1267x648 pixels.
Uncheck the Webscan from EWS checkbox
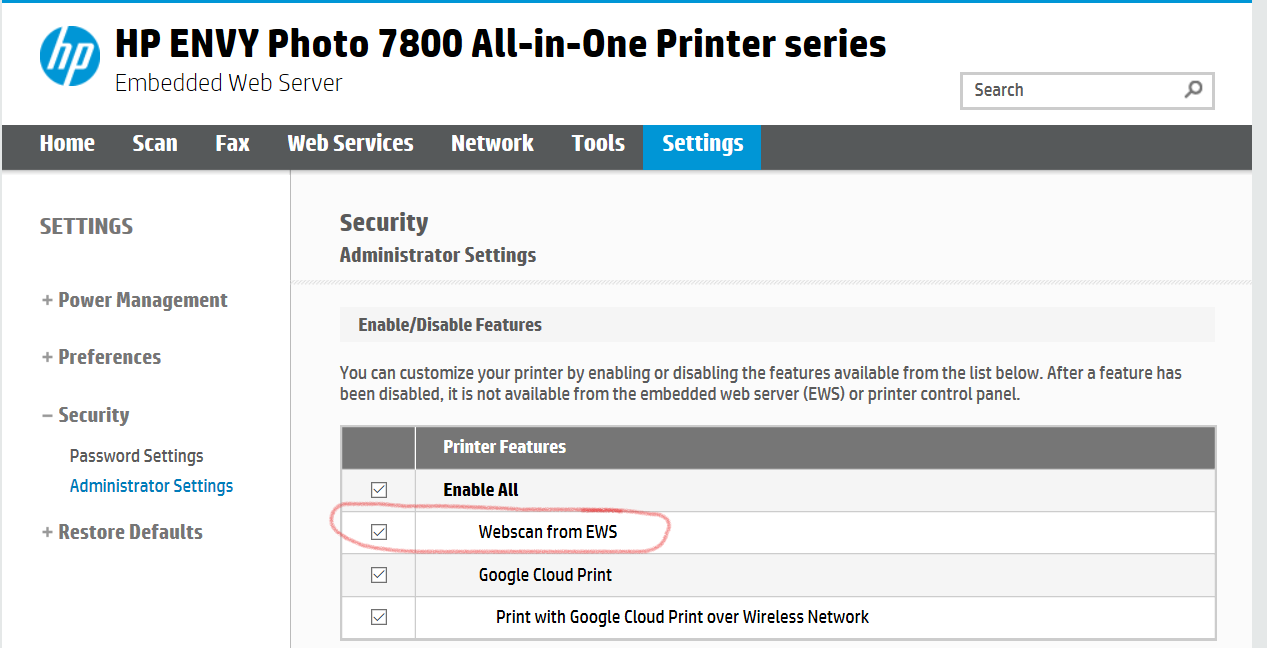pyautogui.click(x=379, y=532)
